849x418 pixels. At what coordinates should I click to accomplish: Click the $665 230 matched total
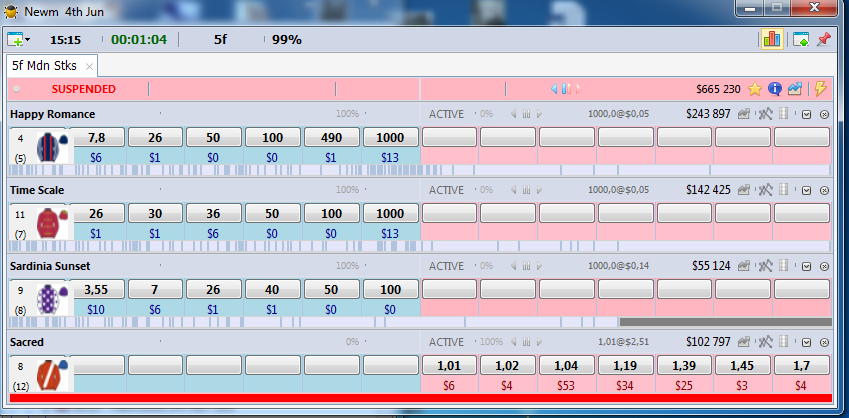[x=718, y=89]
